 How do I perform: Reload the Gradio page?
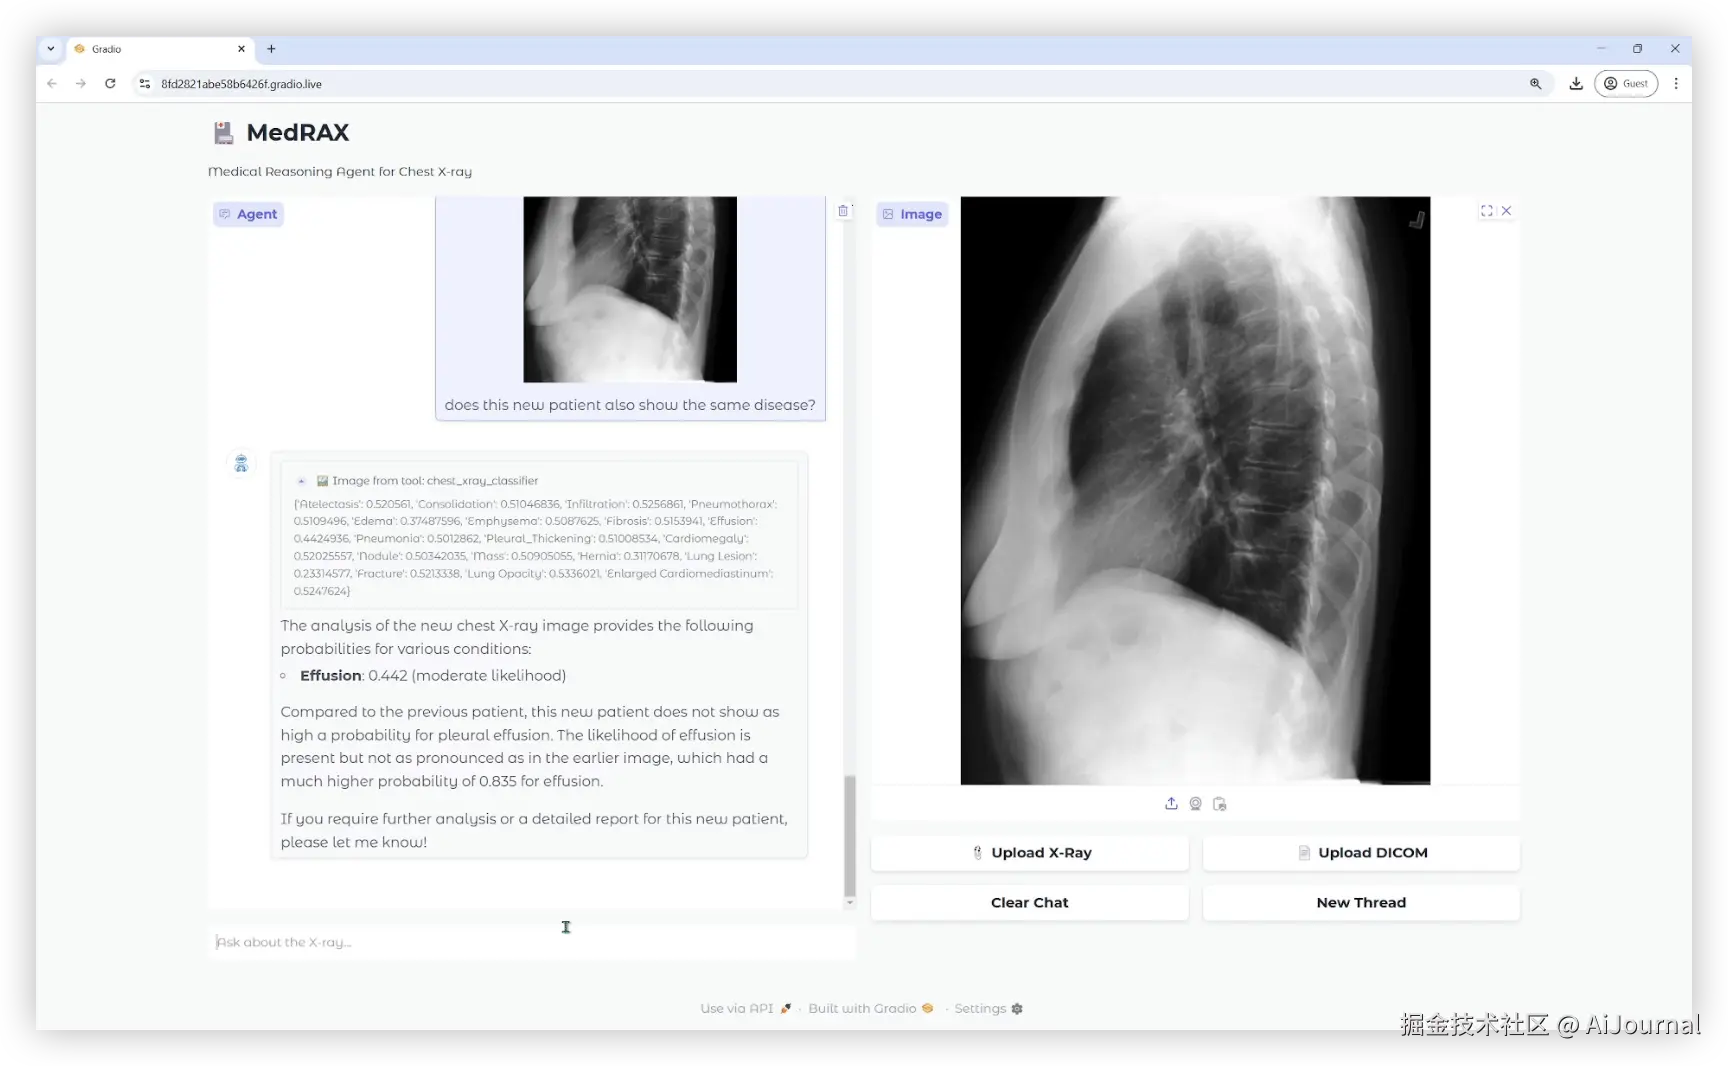[x=110, y=84]
